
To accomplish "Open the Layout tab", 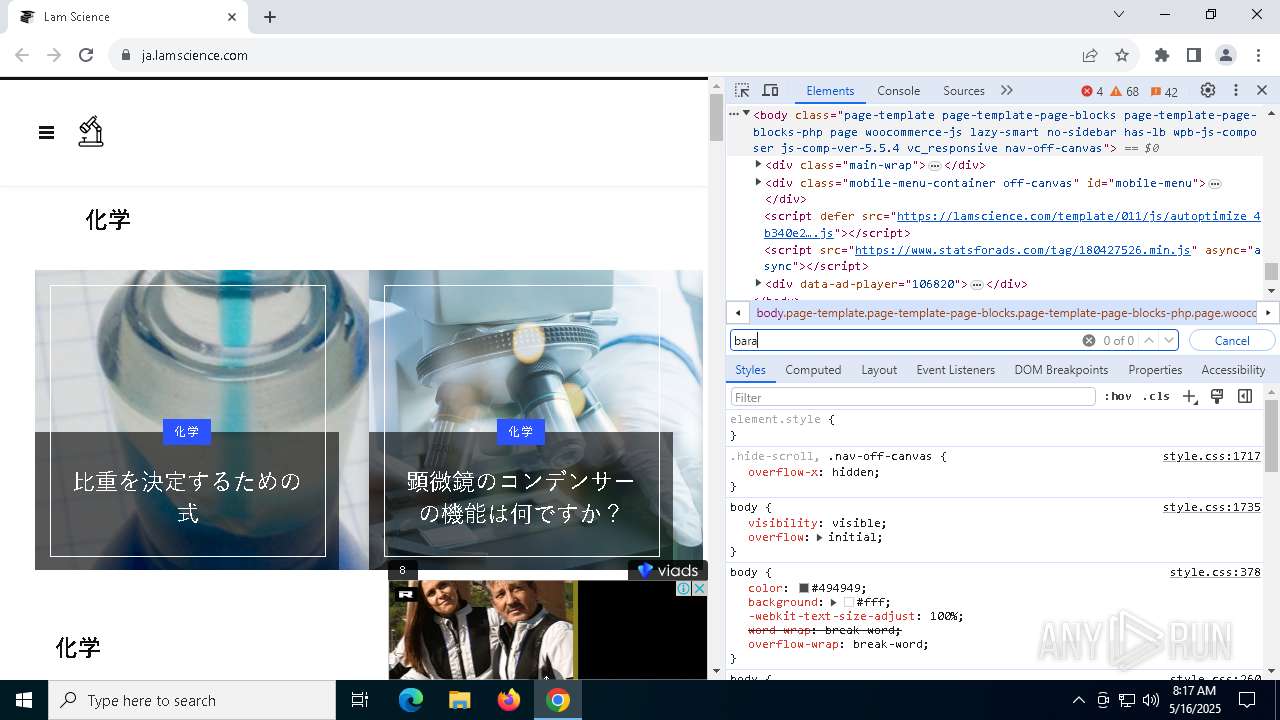I will coord(879,370).
